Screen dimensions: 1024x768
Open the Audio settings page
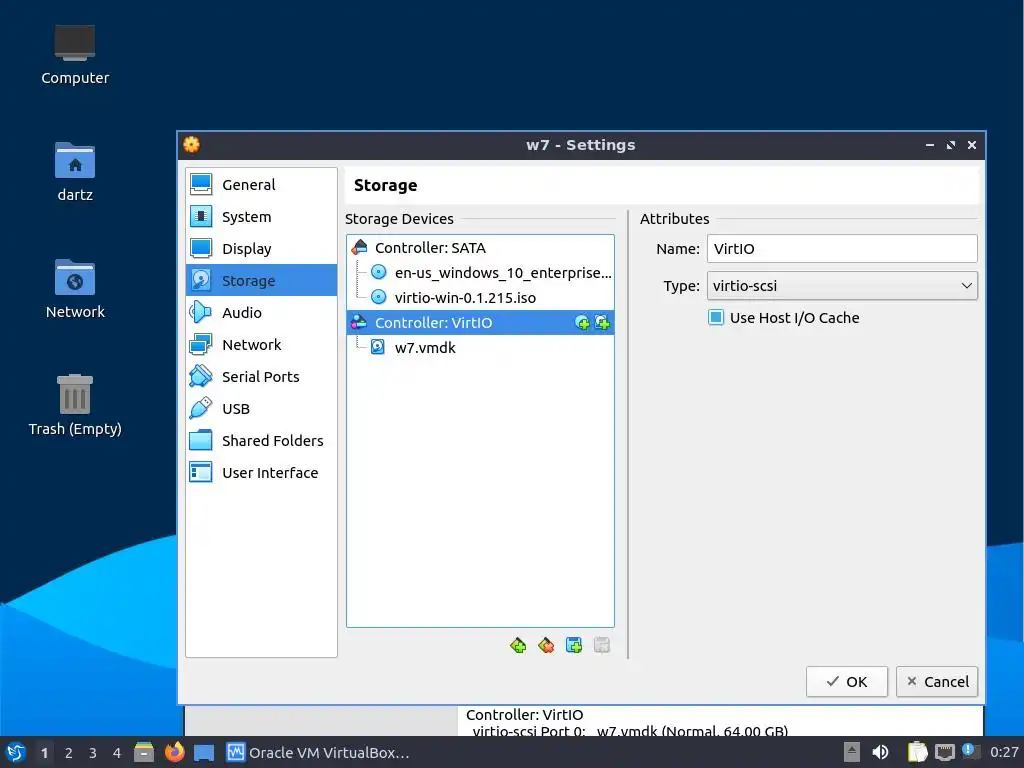point(261,313)
